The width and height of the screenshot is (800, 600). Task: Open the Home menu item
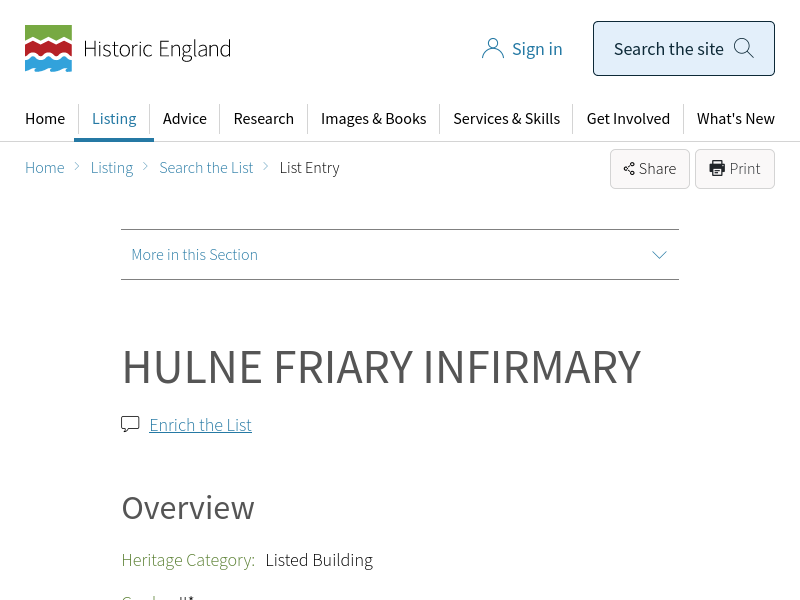click(x=45, y=118)
